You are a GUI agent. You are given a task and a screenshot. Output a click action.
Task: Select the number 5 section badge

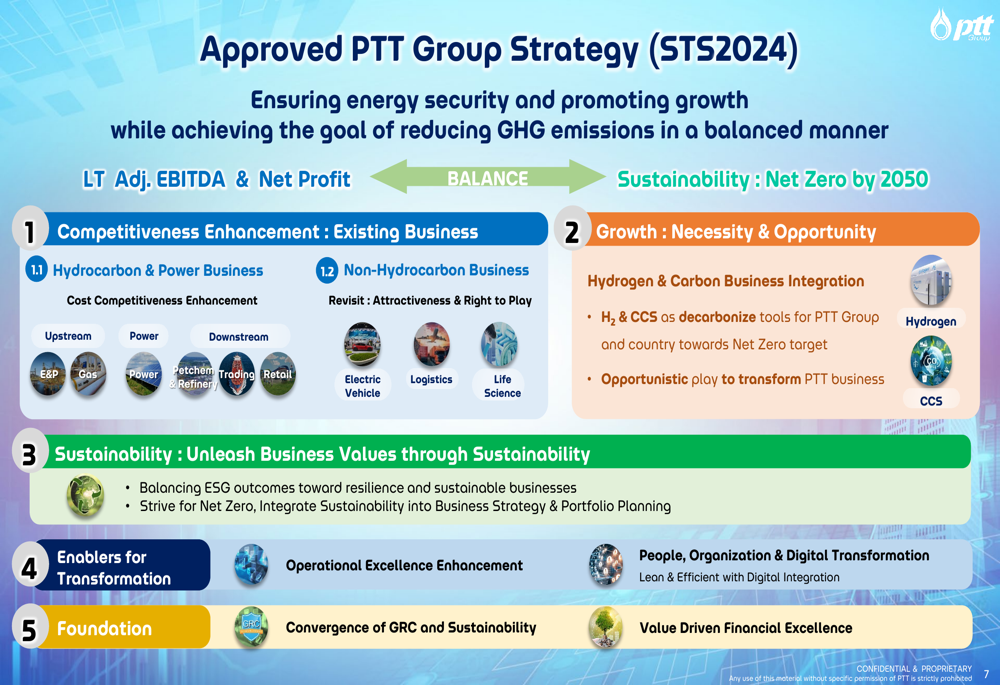pyautogui.click(x=29, y=628)
